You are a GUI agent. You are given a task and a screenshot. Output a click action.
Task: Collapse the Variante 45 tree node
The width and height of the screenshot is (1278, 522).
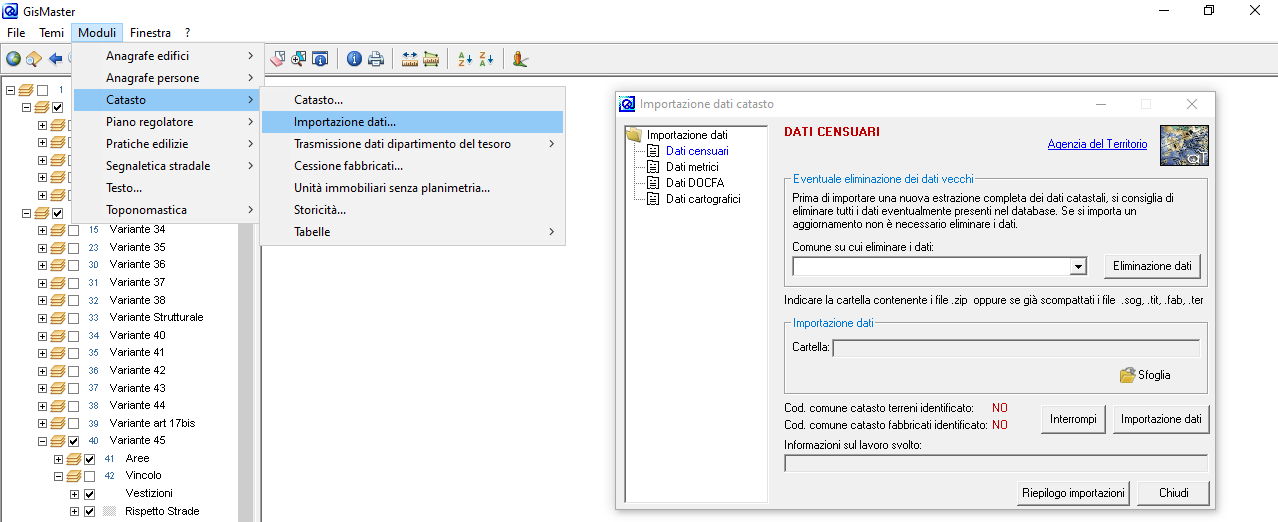coord(42,441)
